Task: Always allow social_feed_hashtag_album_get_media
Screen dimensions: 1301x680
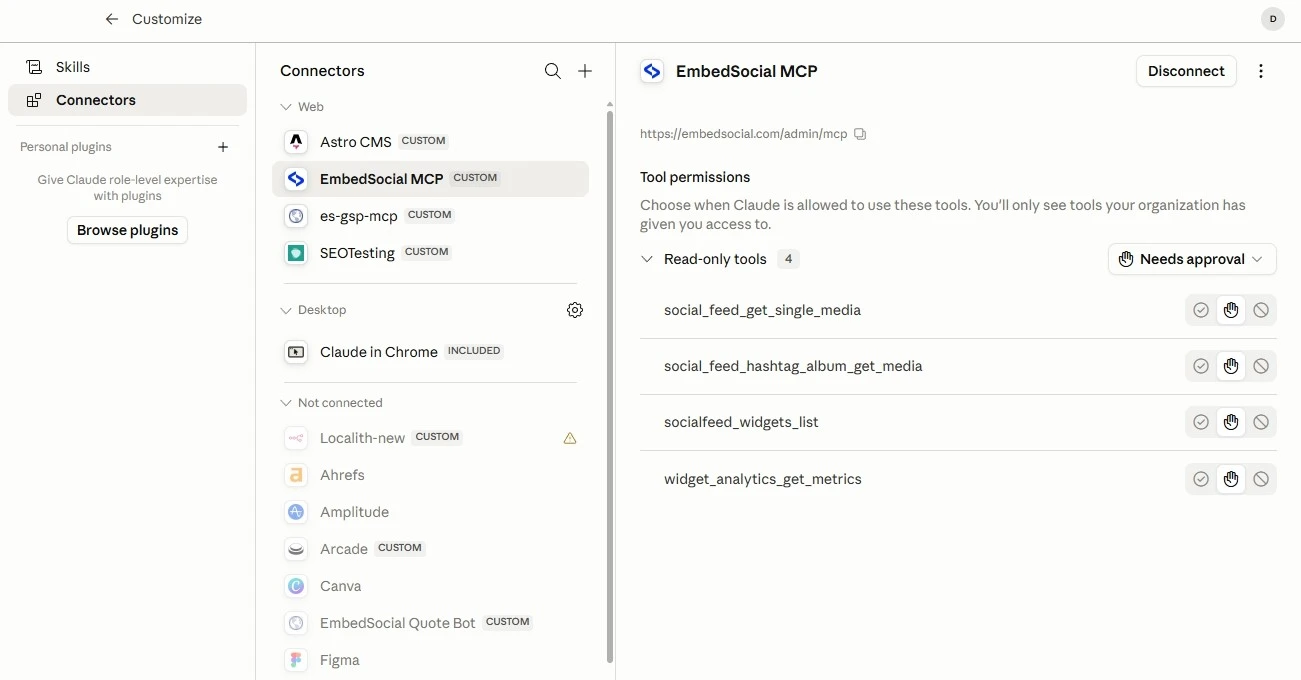Action: (x=1201, y=366)
